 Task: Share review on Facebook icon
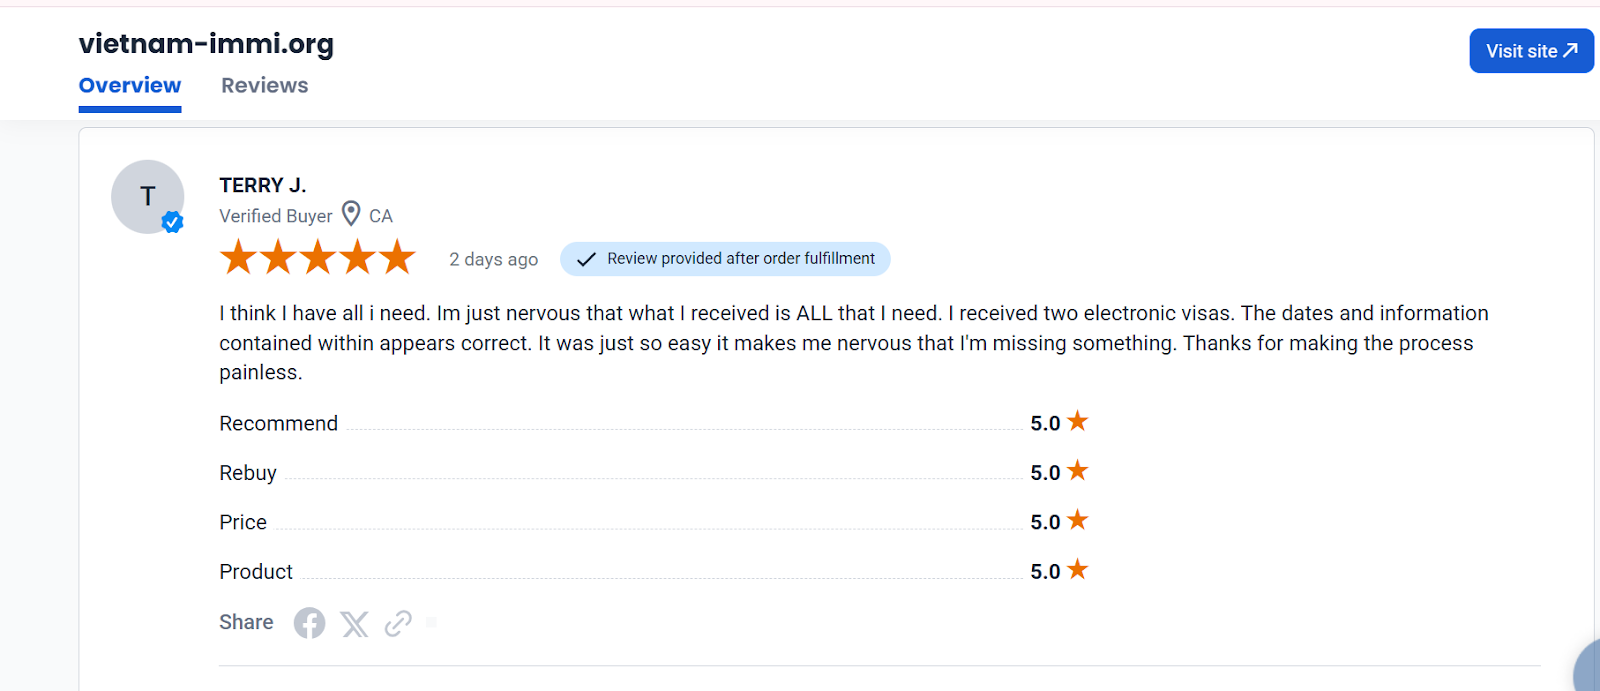pos(309,623)
